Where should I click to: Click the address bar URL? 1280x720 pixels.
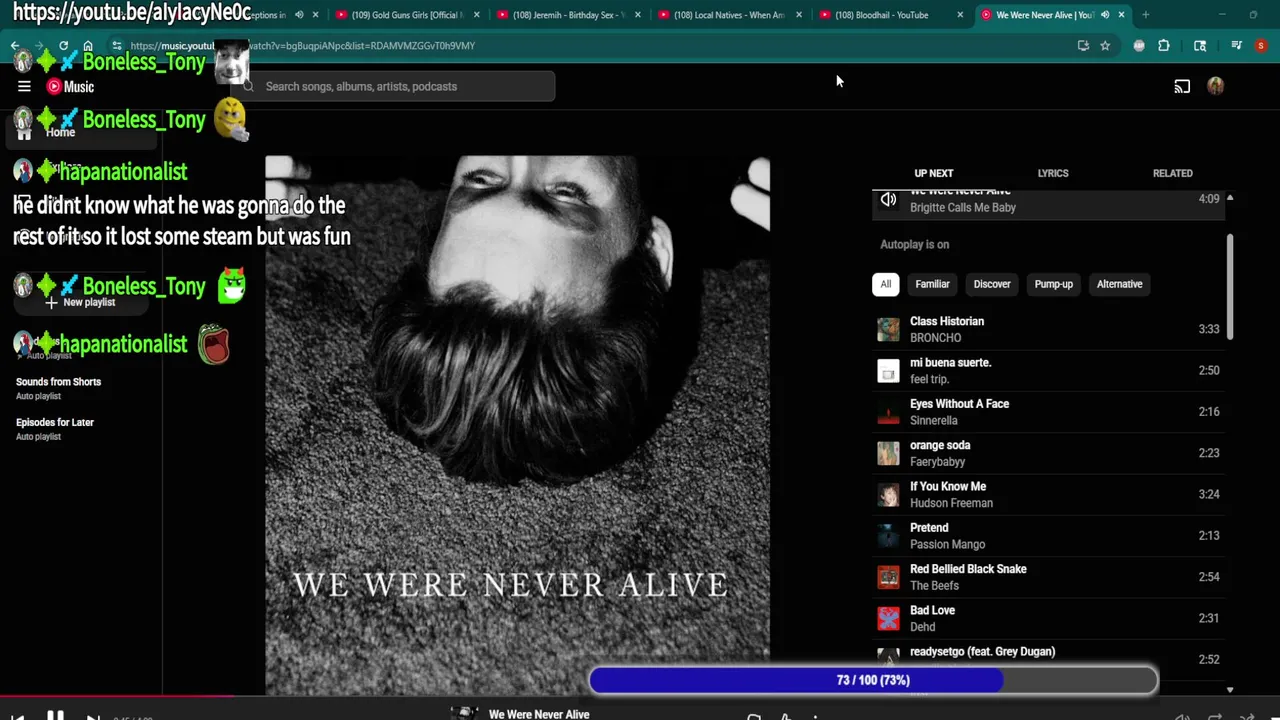tap(302, 45)
